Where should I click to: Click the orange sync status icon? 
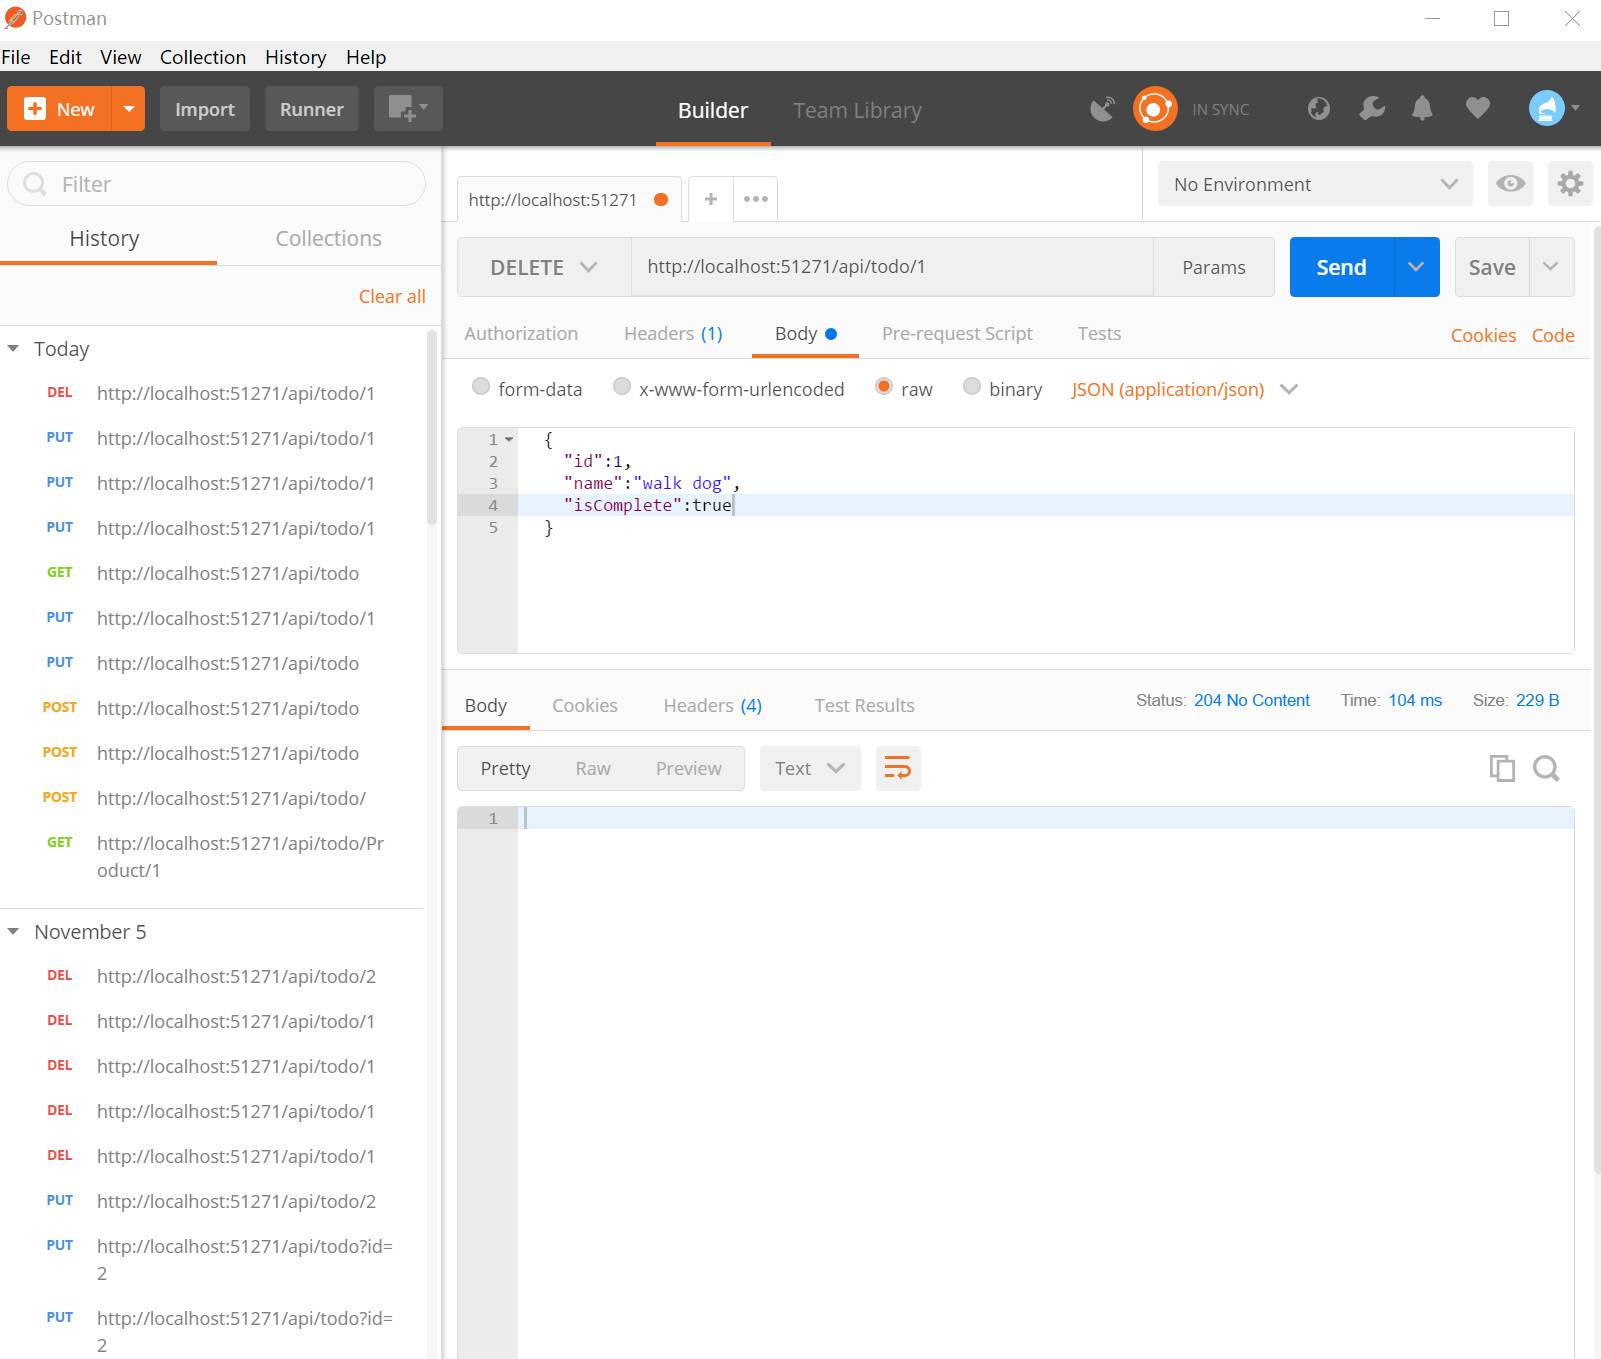(1155, 109)
